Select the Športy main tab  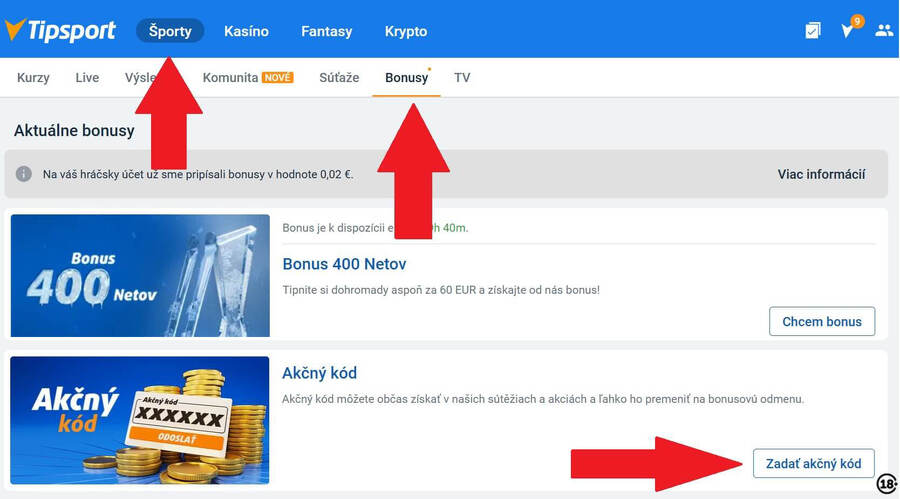(170, 31)
